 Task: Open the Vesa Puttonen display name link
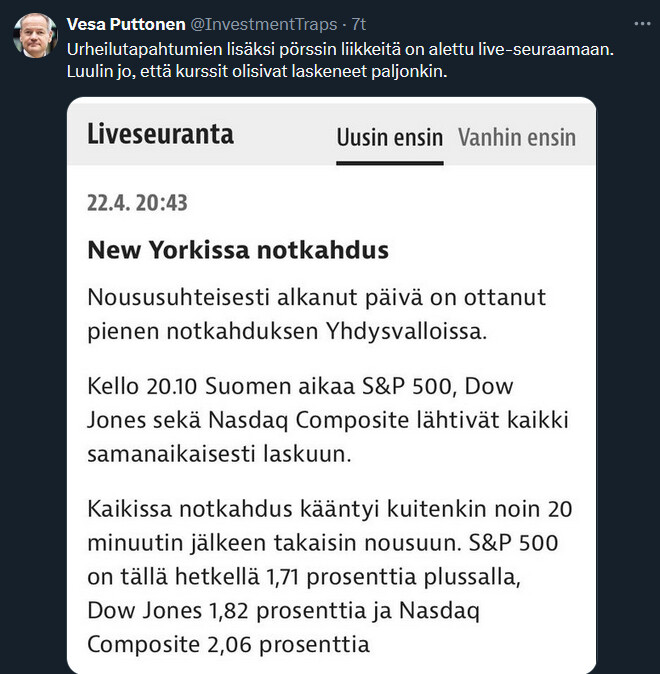pyautogui.click(x=123, y=24)
